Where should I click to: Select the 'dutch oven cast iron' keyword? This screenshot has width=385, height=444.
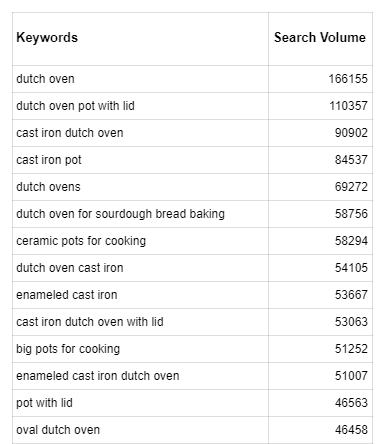(70, 268)
